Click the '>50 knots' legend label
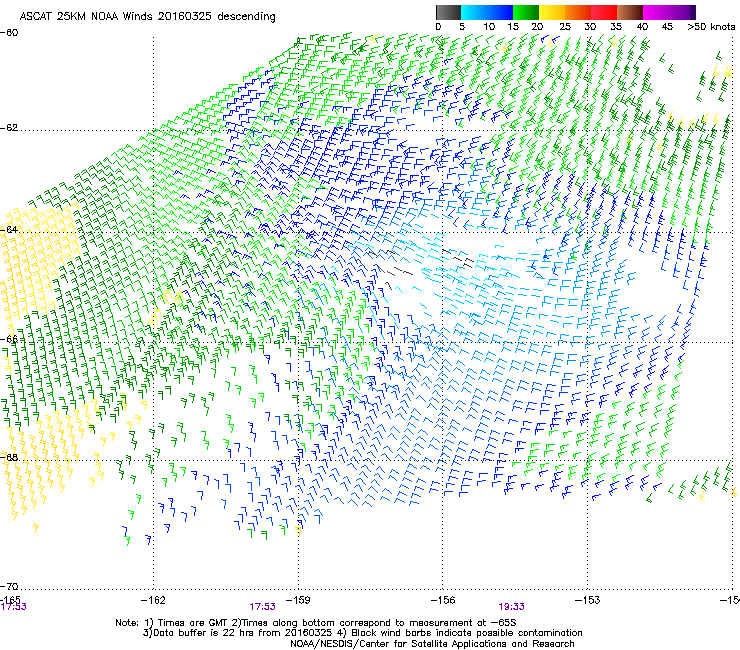 coord(711,27)
